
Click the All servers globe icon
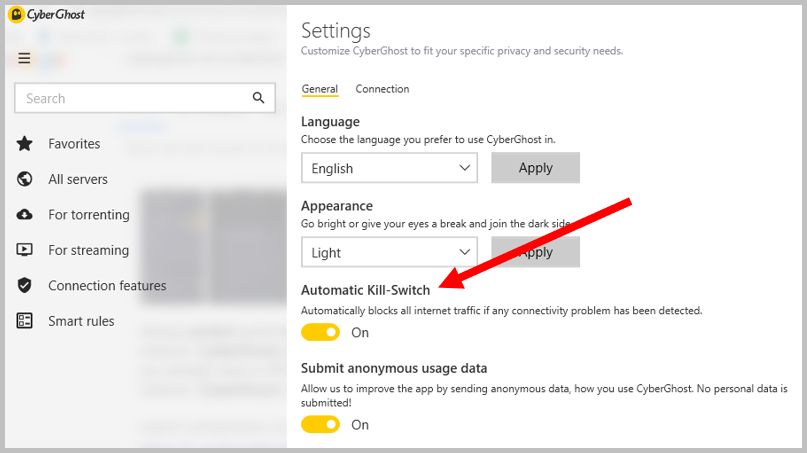tap(24, 179)
